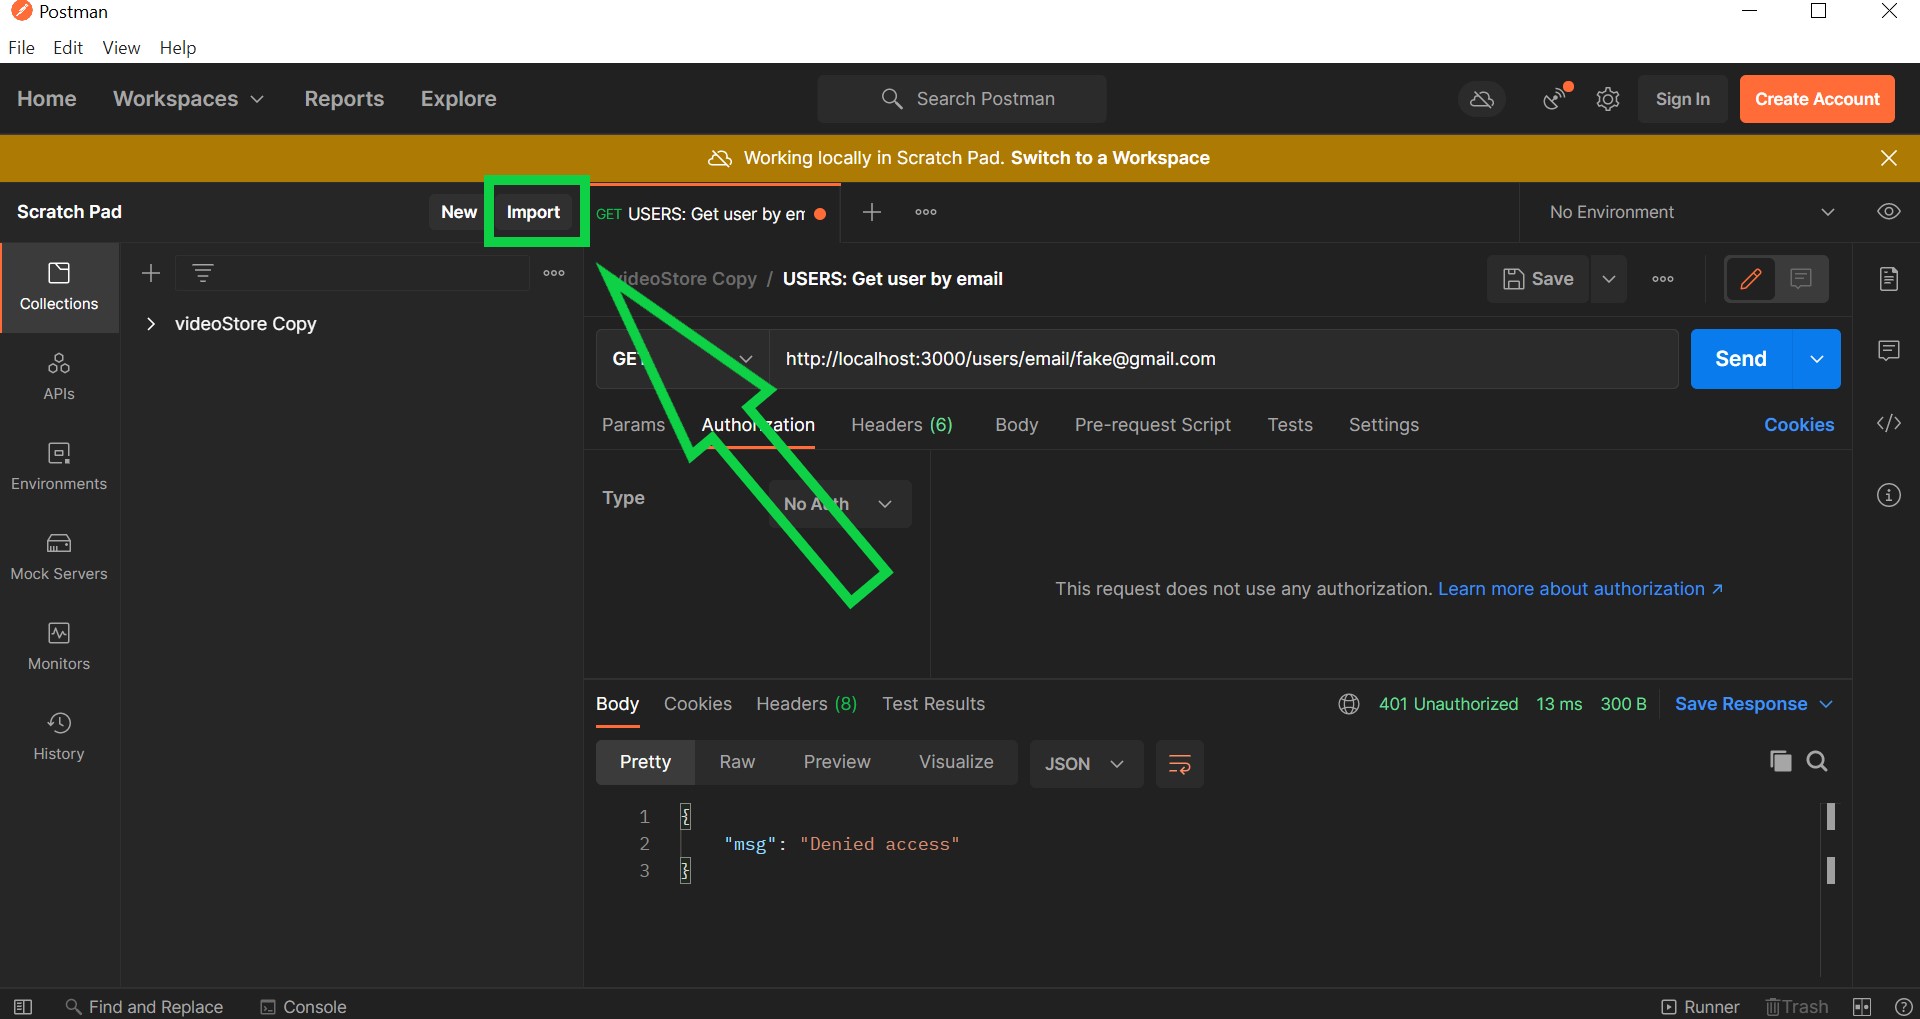1920x1019 pixels.
Task: Click the plus icon to create collection
Action: pos(151,273)
